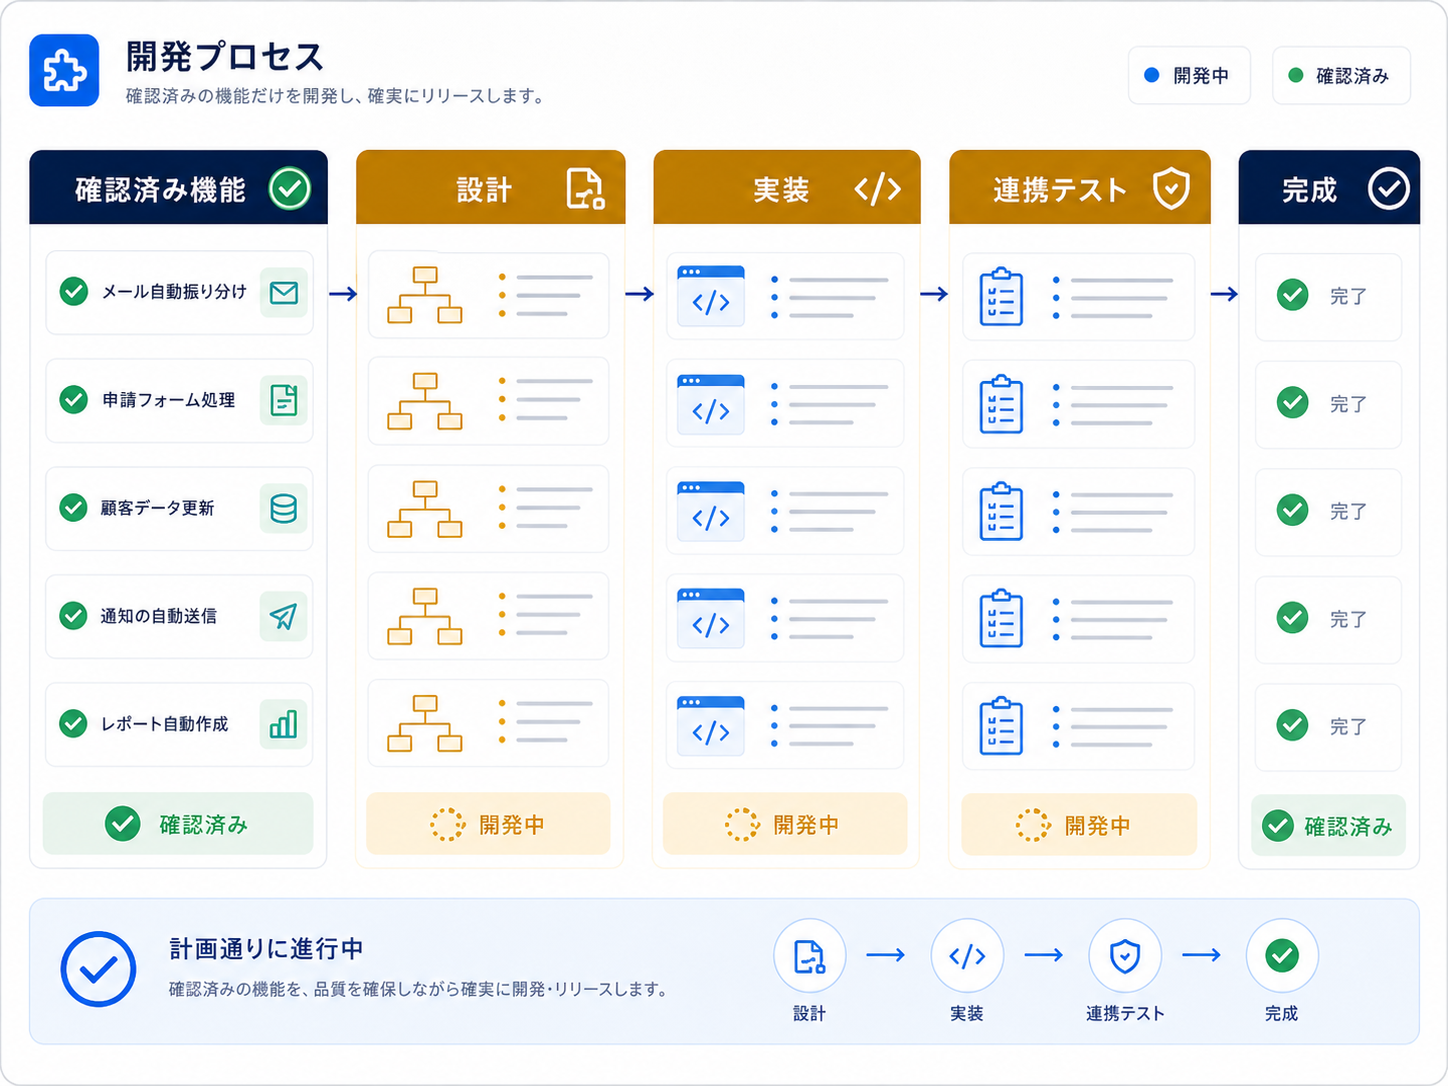
Task: Click the 確認済み badge under the feature list
Action: 178,824
